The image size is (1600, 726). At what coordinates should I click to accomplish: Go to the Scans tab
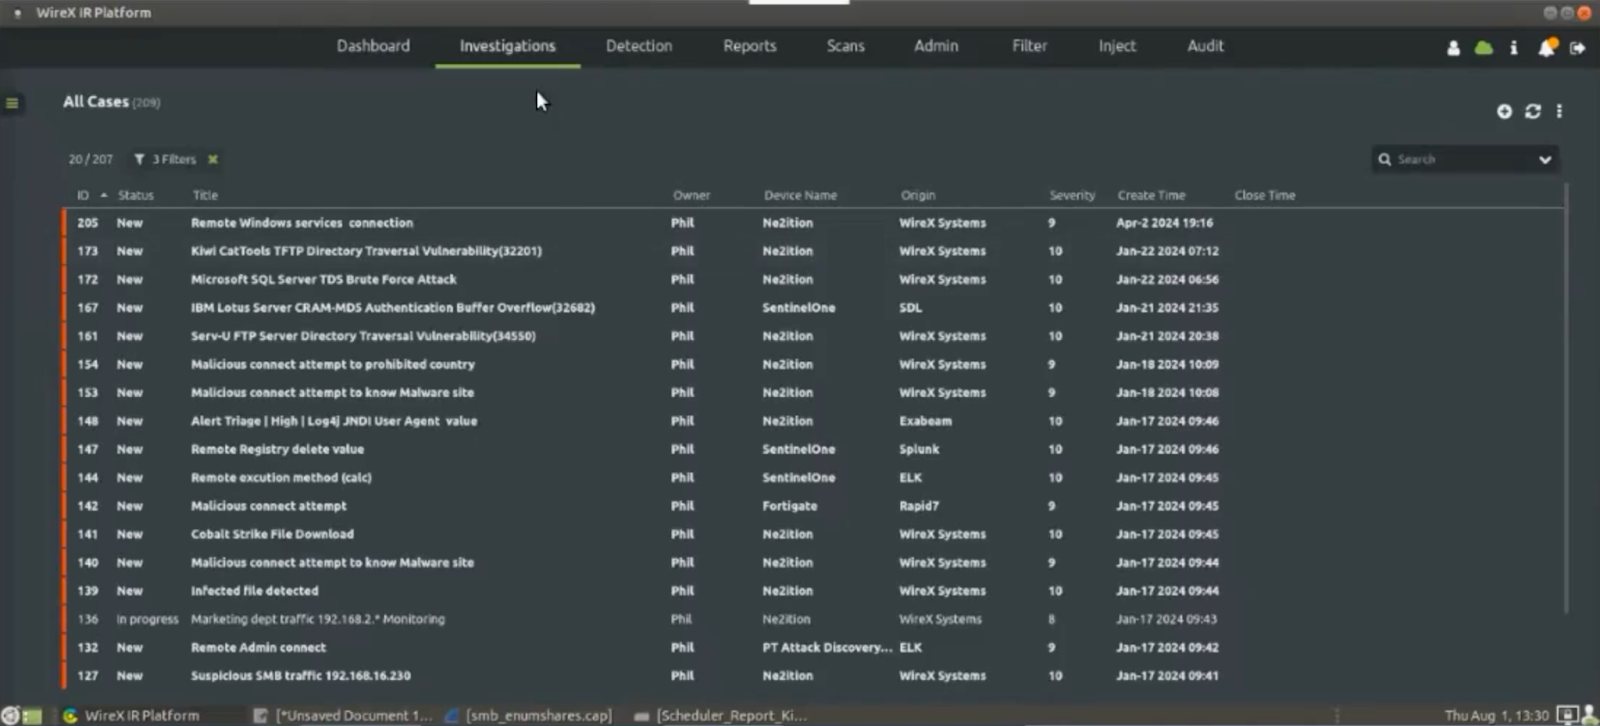click(x=845, y=46)
